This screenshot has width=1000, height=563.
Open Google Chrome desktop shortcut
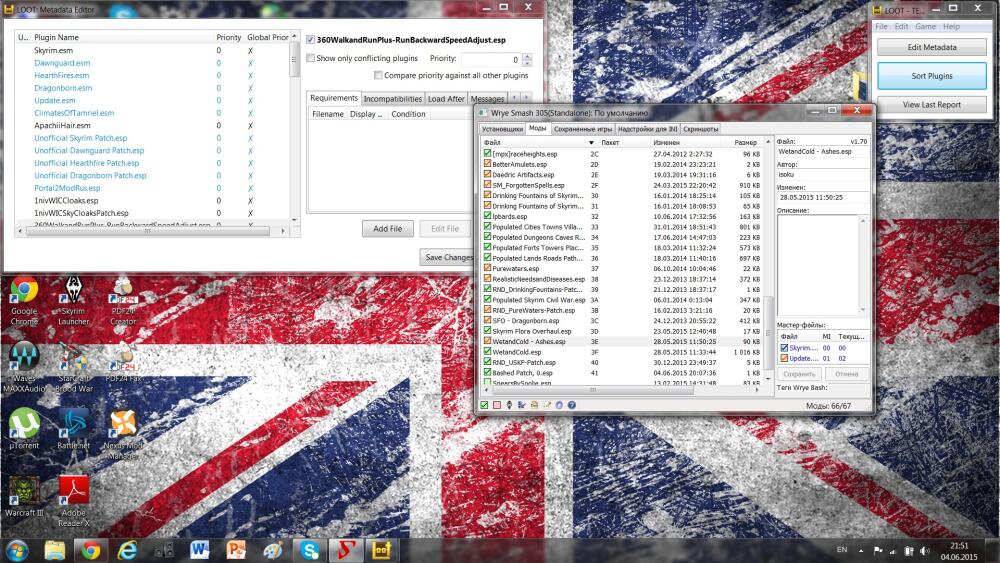(24, 301)
